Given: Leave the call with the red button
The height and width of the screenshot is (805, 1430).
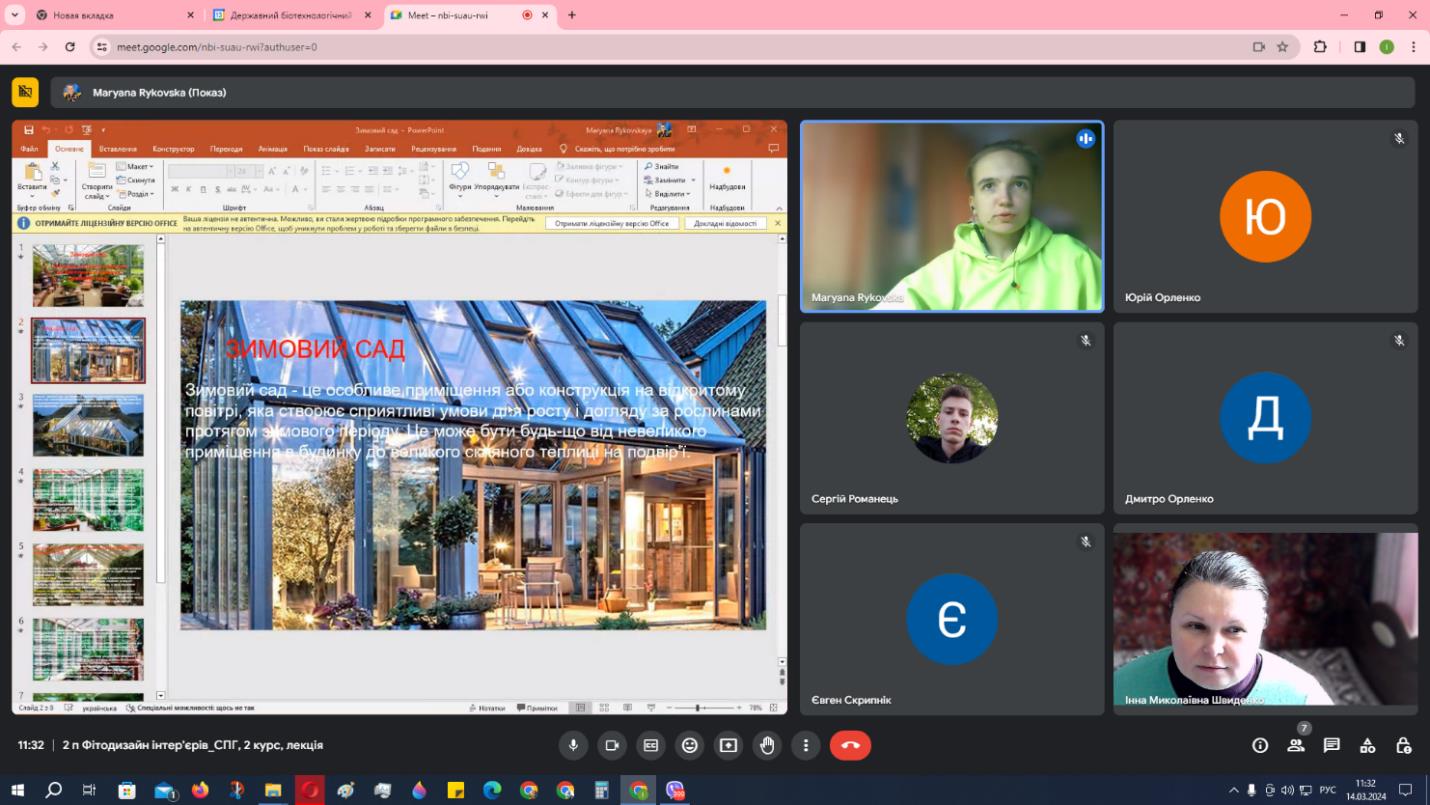Looking at the screenshot, I should 850,745.
